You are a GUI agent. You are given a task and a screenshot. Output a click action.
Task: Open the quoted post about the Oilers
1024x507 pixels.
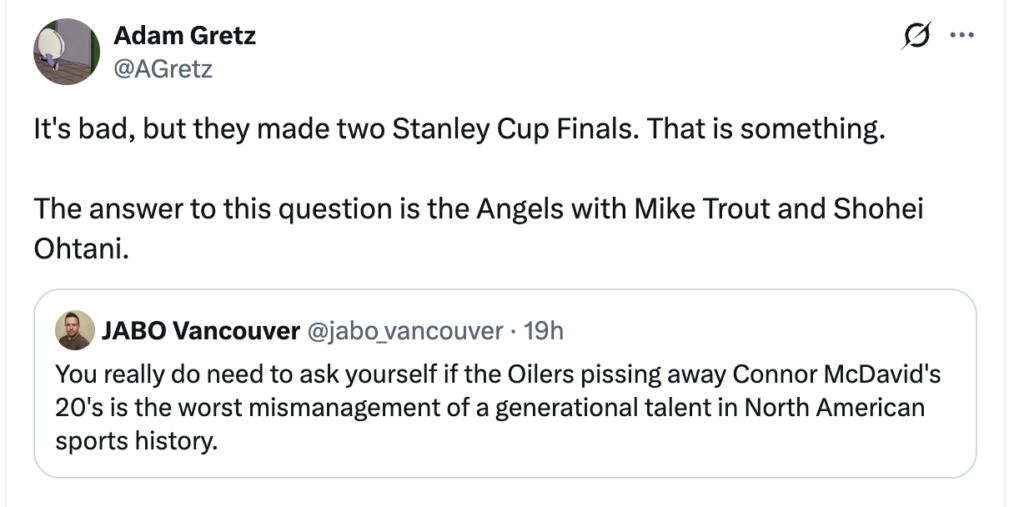(x=505, y=384)
